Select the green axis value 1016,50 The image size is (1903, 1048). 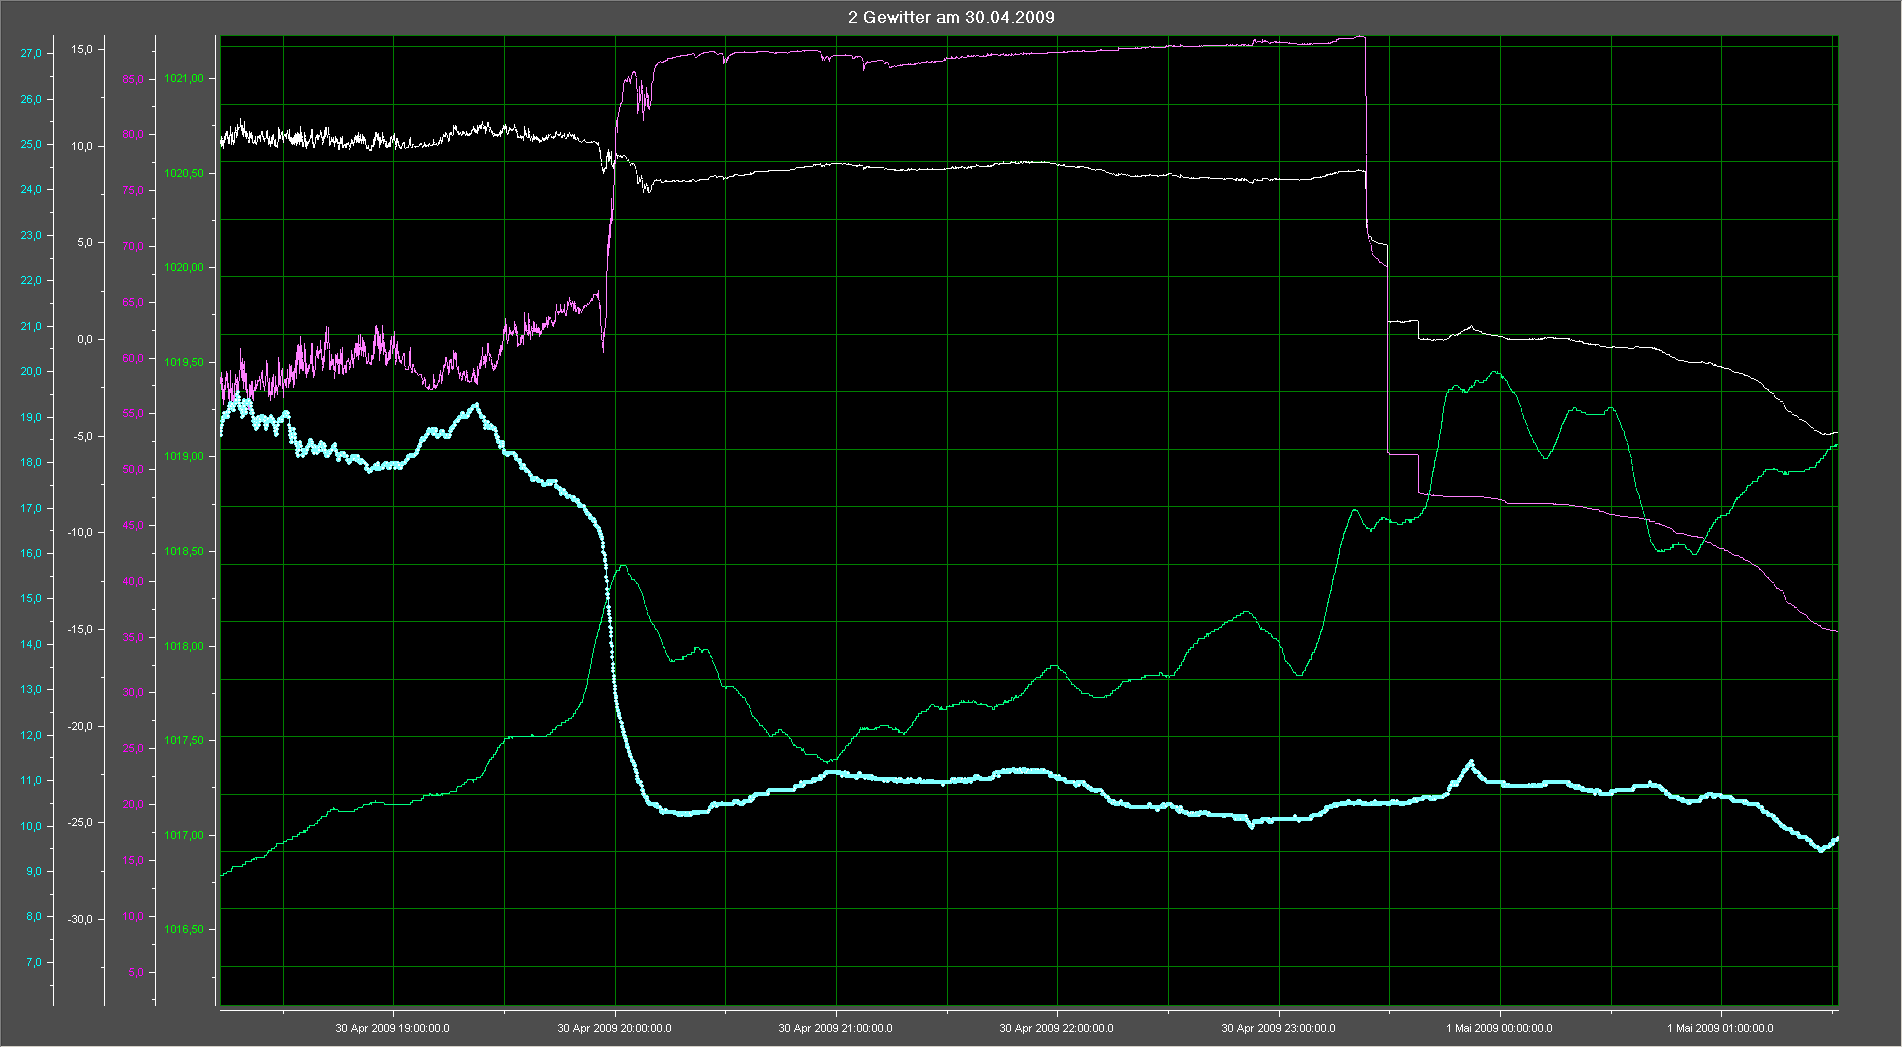[184, 930]
